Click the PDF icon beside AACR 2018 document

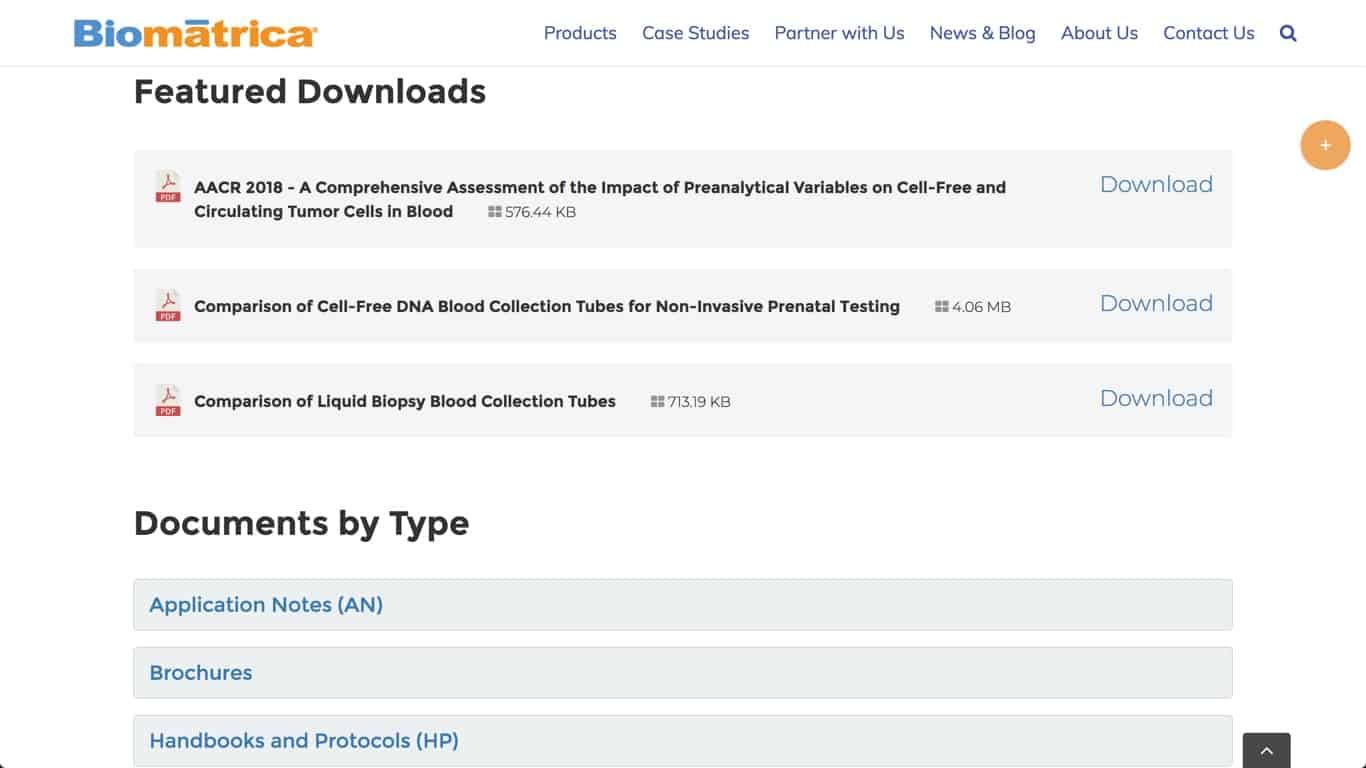pyautogui.click(x=168, y=187)
